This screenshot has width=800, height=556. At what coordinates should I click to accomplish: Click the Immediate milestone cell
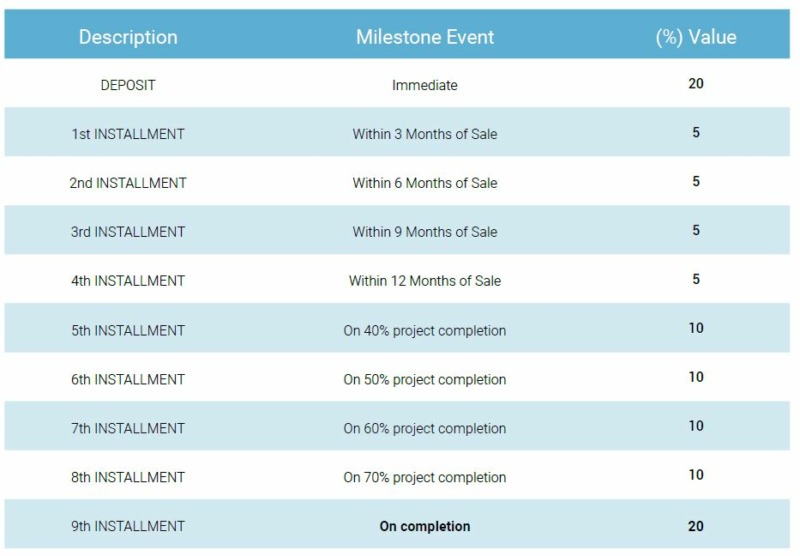coord(424,85)
